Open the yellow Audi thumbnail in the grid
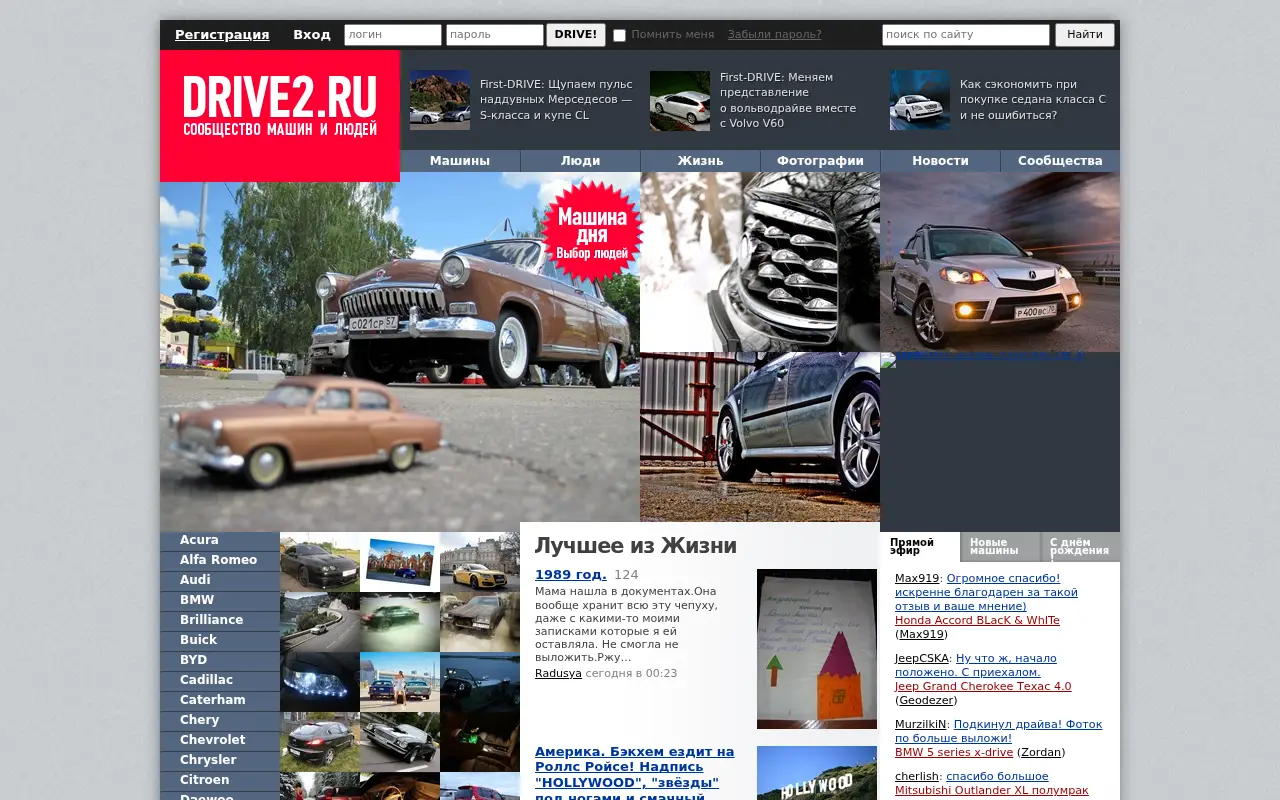The width and height of the screenshot is (1280, 800). [480, 562]
